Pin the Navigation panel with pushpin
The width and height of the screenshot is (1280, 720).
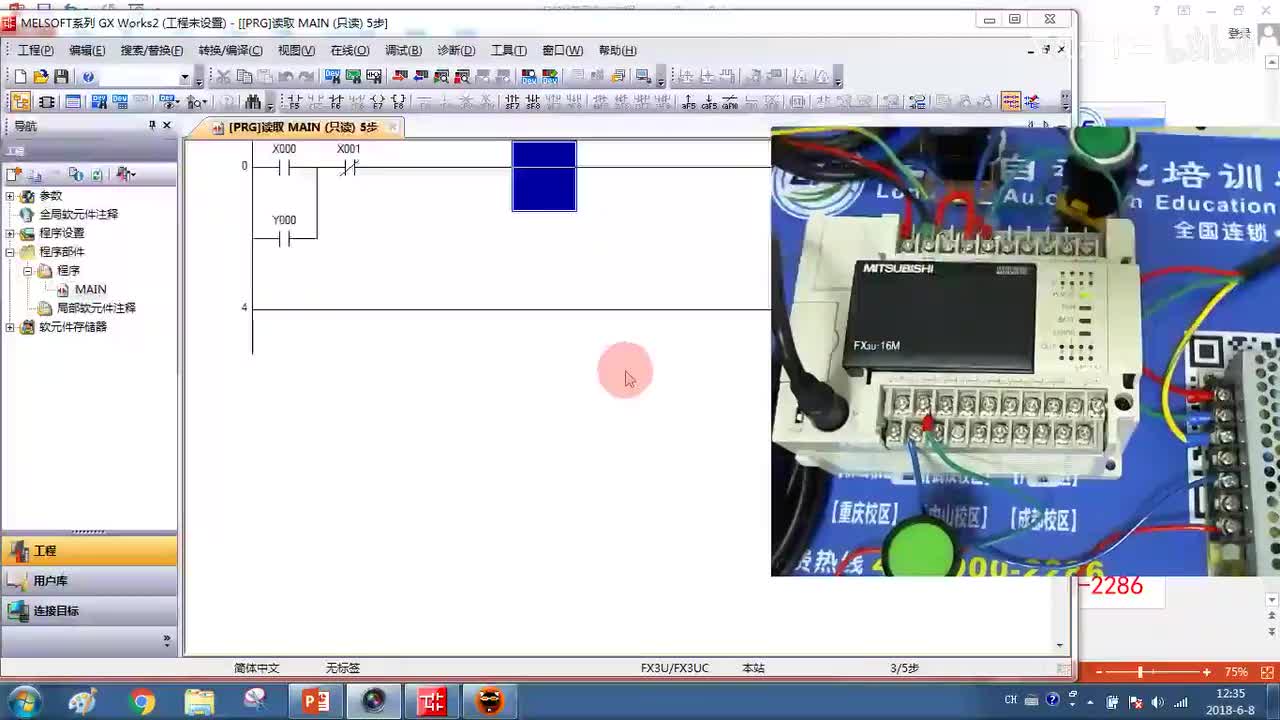(x=152, y=125)
